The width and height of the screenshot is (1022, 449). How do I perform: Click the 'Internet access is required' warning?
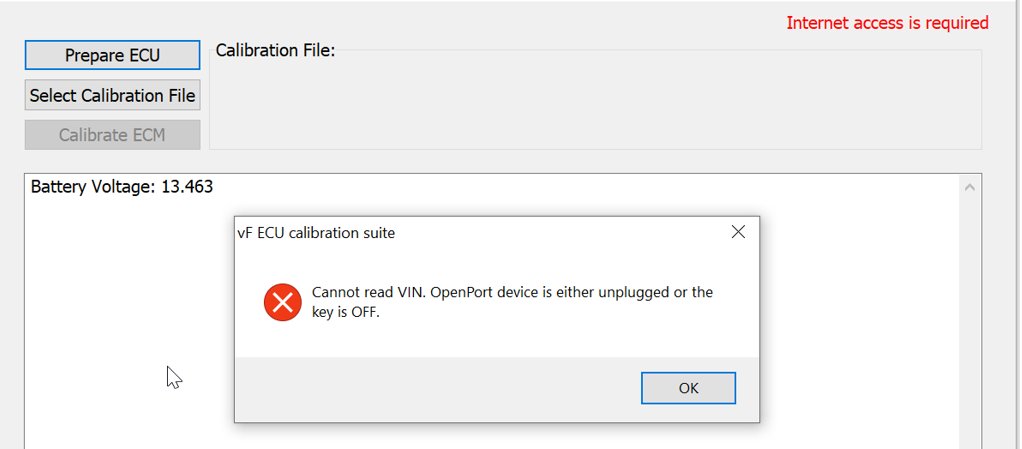887,23
